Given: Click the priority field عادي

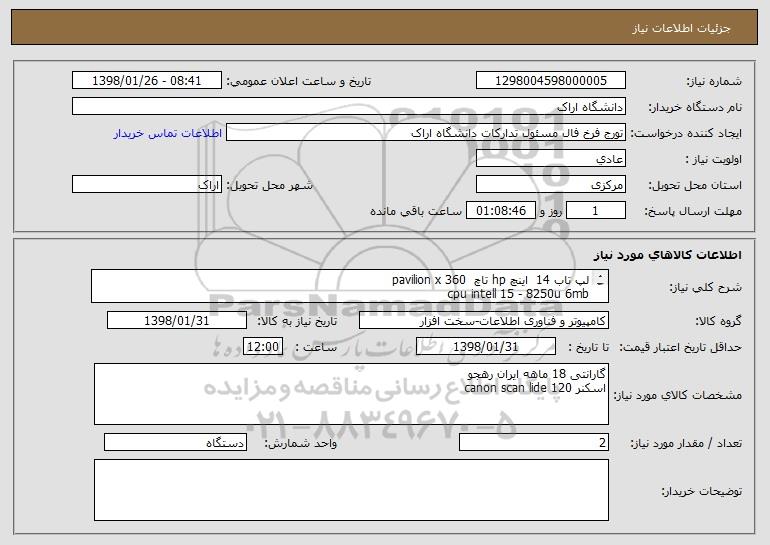Looking at the screenshot, I should [x=550, y=159].
